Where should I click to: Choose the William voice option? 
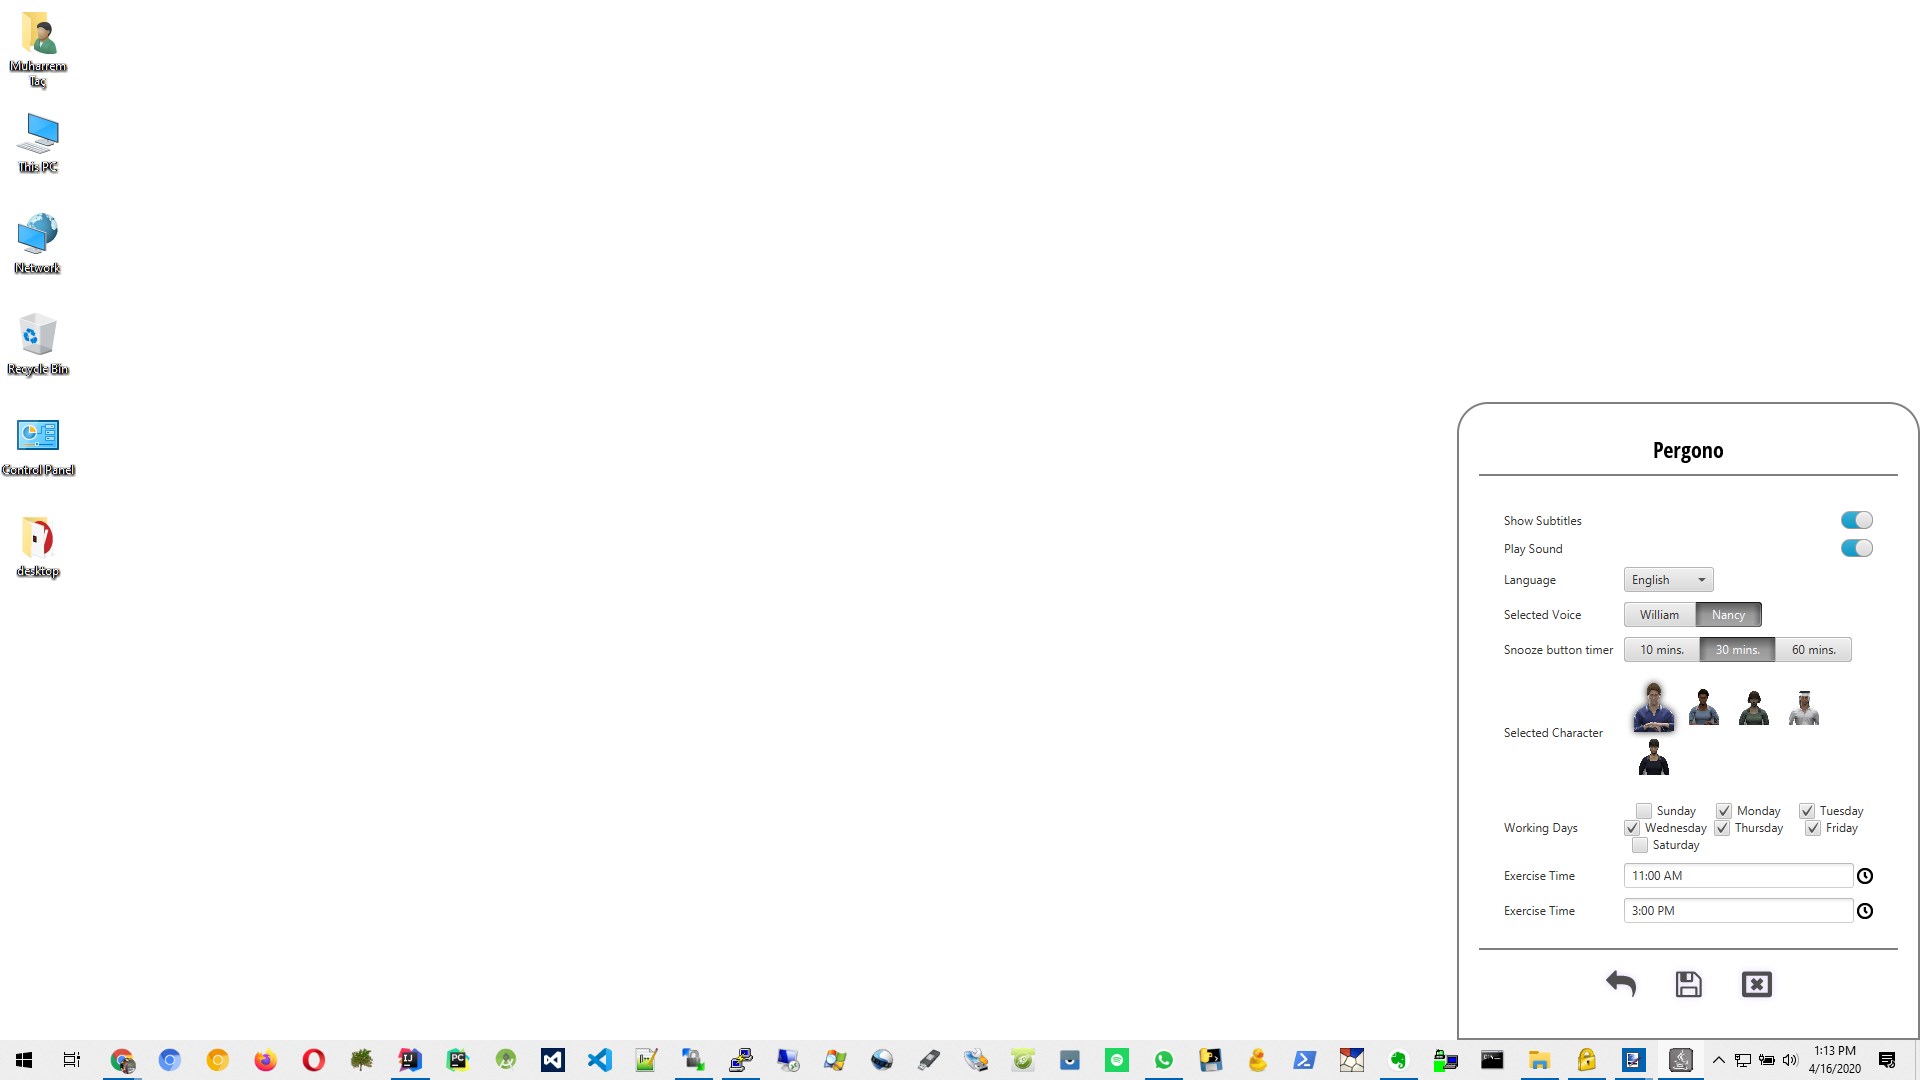(1659, 615)
